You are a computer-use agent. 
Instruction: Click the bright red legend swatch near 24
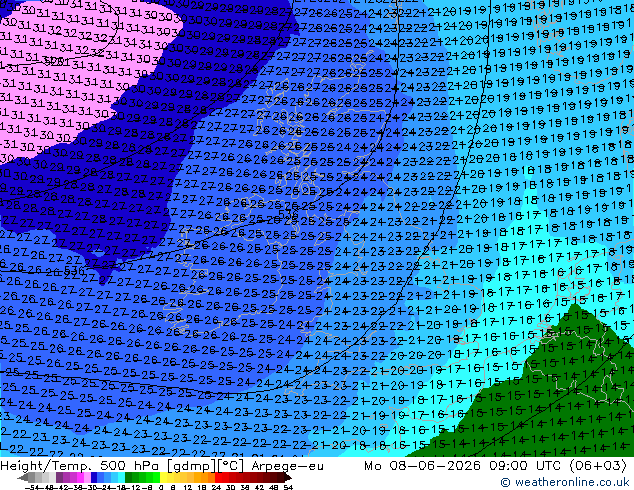[x=218, y=478]
